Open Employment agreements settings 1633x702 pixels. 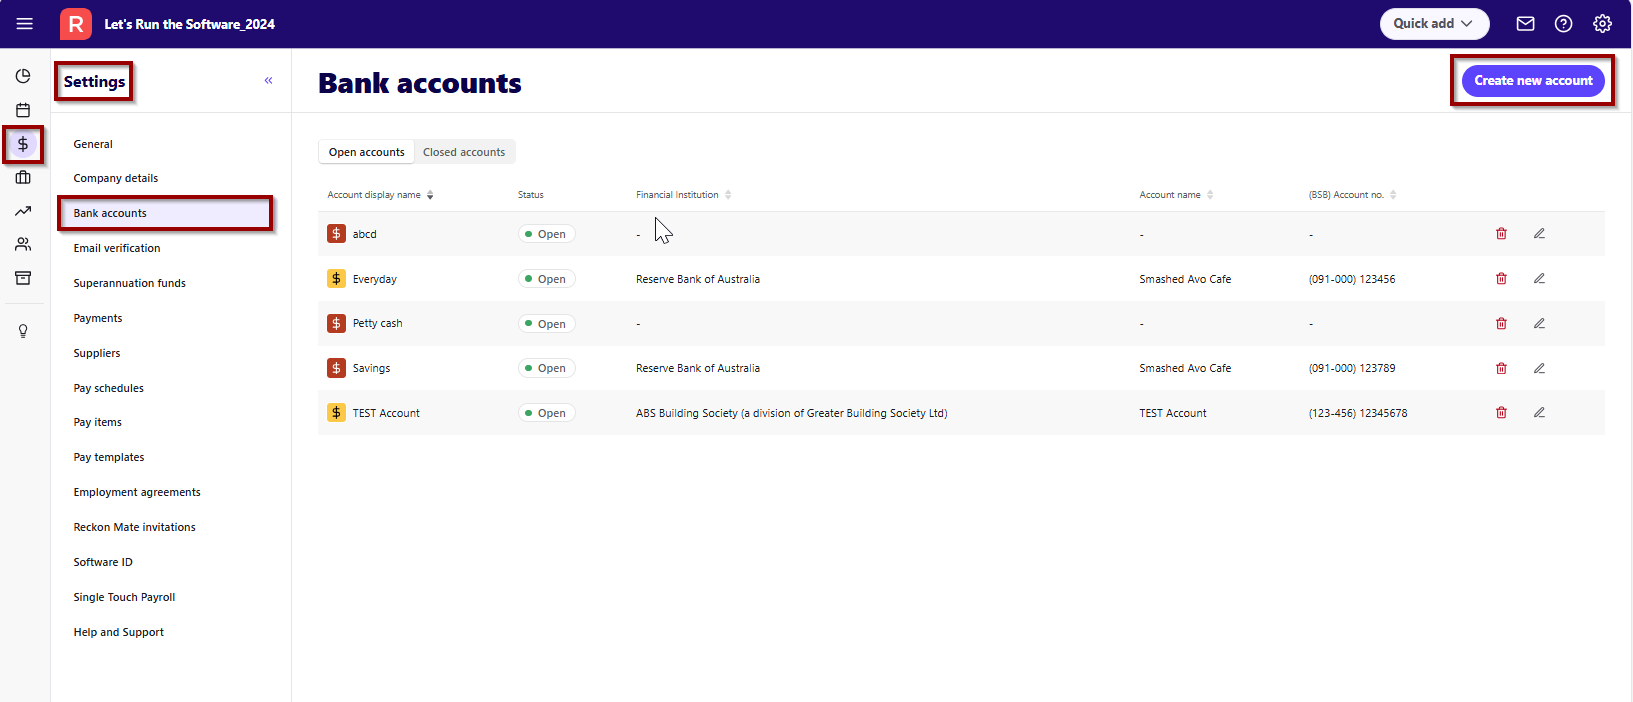tap(137, 492)
